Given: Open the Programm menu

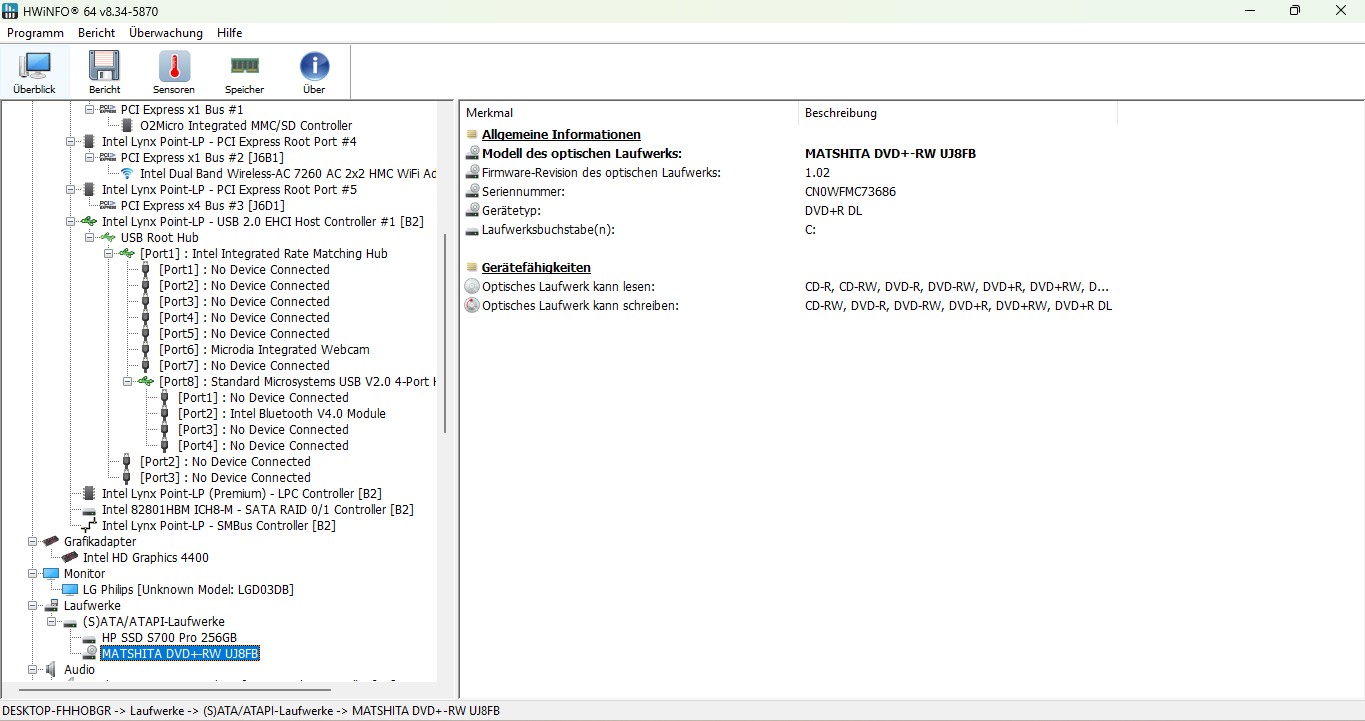Looking at the screenshot, I should tap(35, 33).
